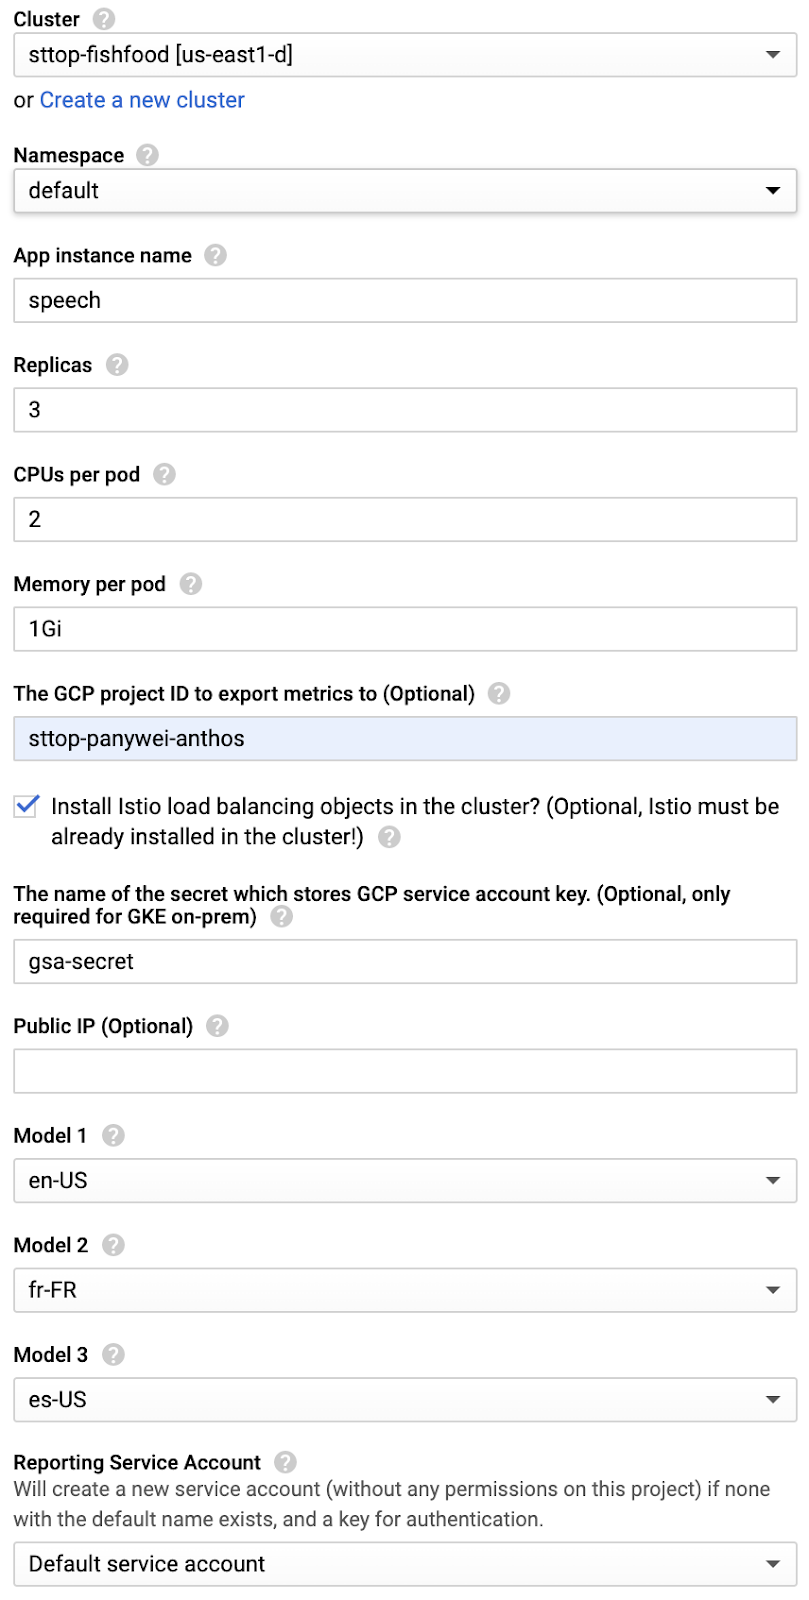Show Memory per pod help tooltip
This screenshot has width=809, height=1600.
pos(190,584)
